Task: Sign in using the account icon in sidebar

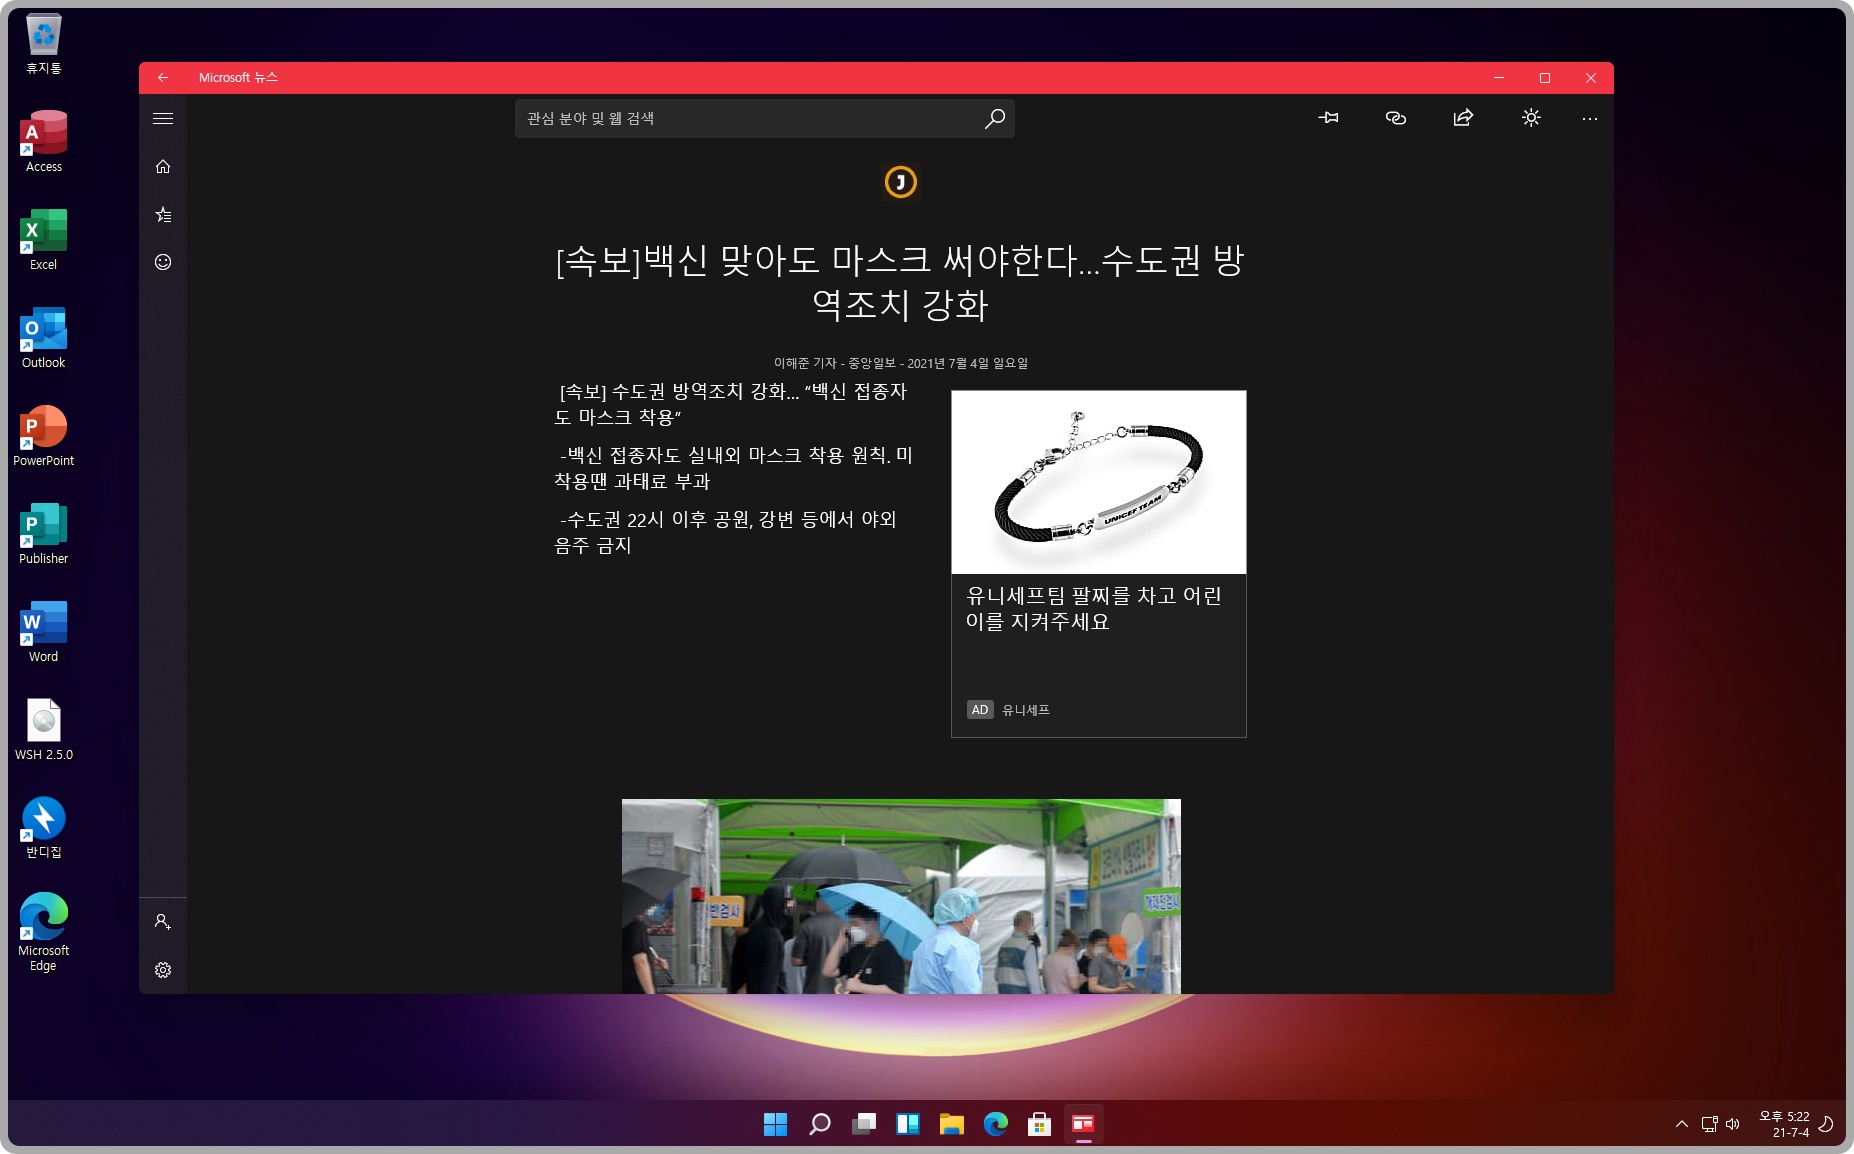Action: point(163,921)
